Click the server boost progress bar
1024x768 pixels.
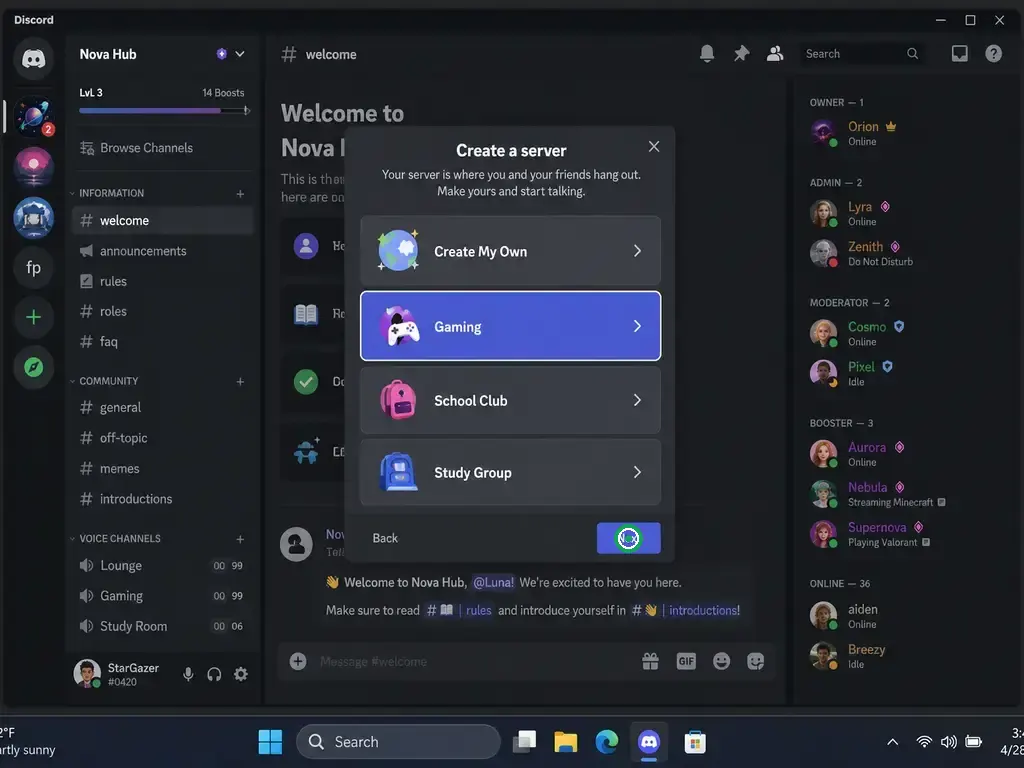click(x=165, y=110)
